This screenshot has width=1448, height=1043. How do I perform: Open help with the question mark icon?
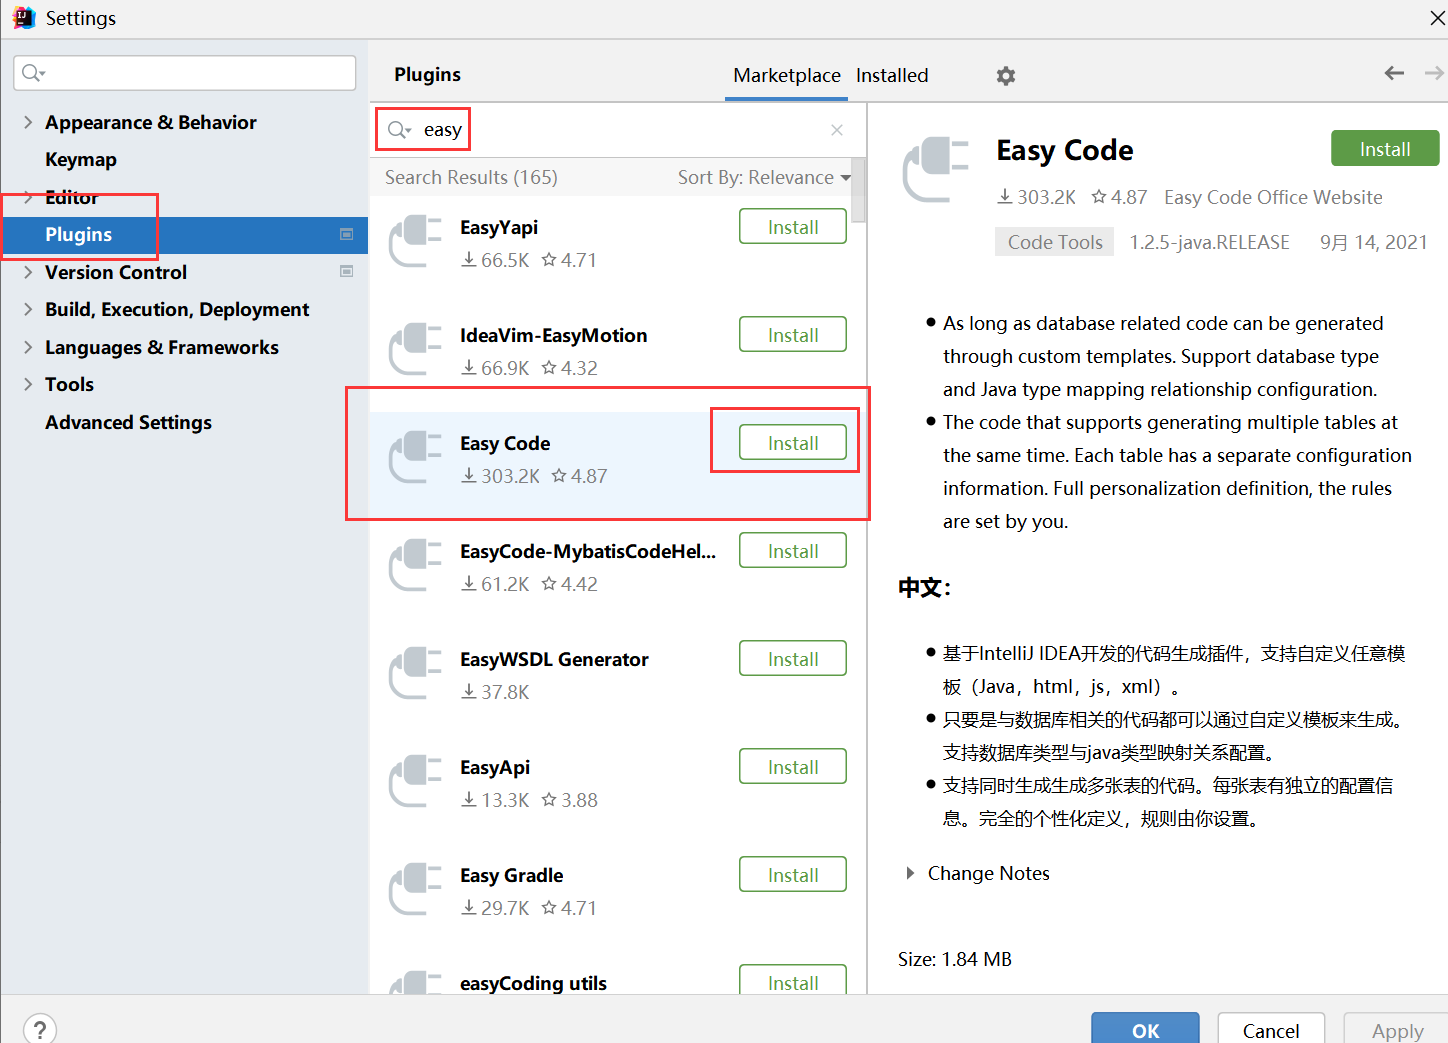click(x=39, y=1029)
